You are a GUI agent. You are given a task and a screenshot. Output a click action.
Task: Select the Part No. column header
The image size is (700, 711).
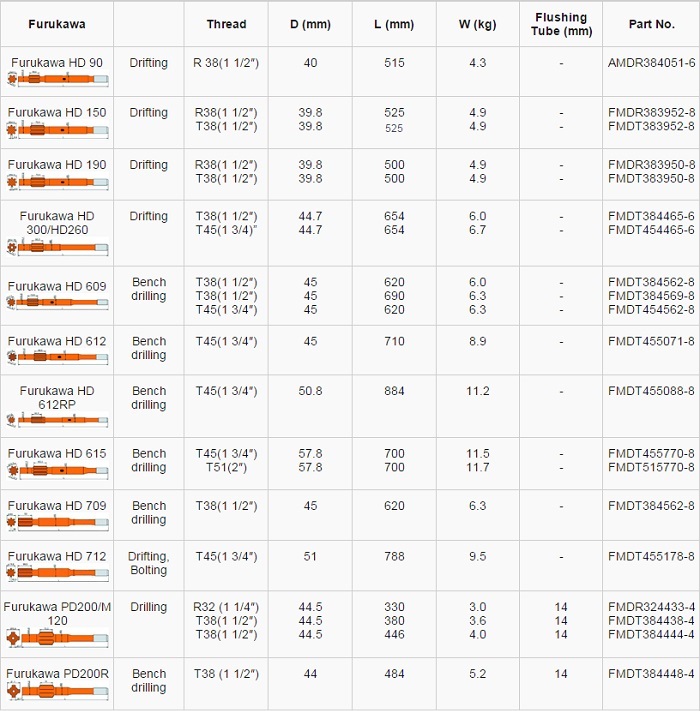pyautogui.click(x=651, y=24)
